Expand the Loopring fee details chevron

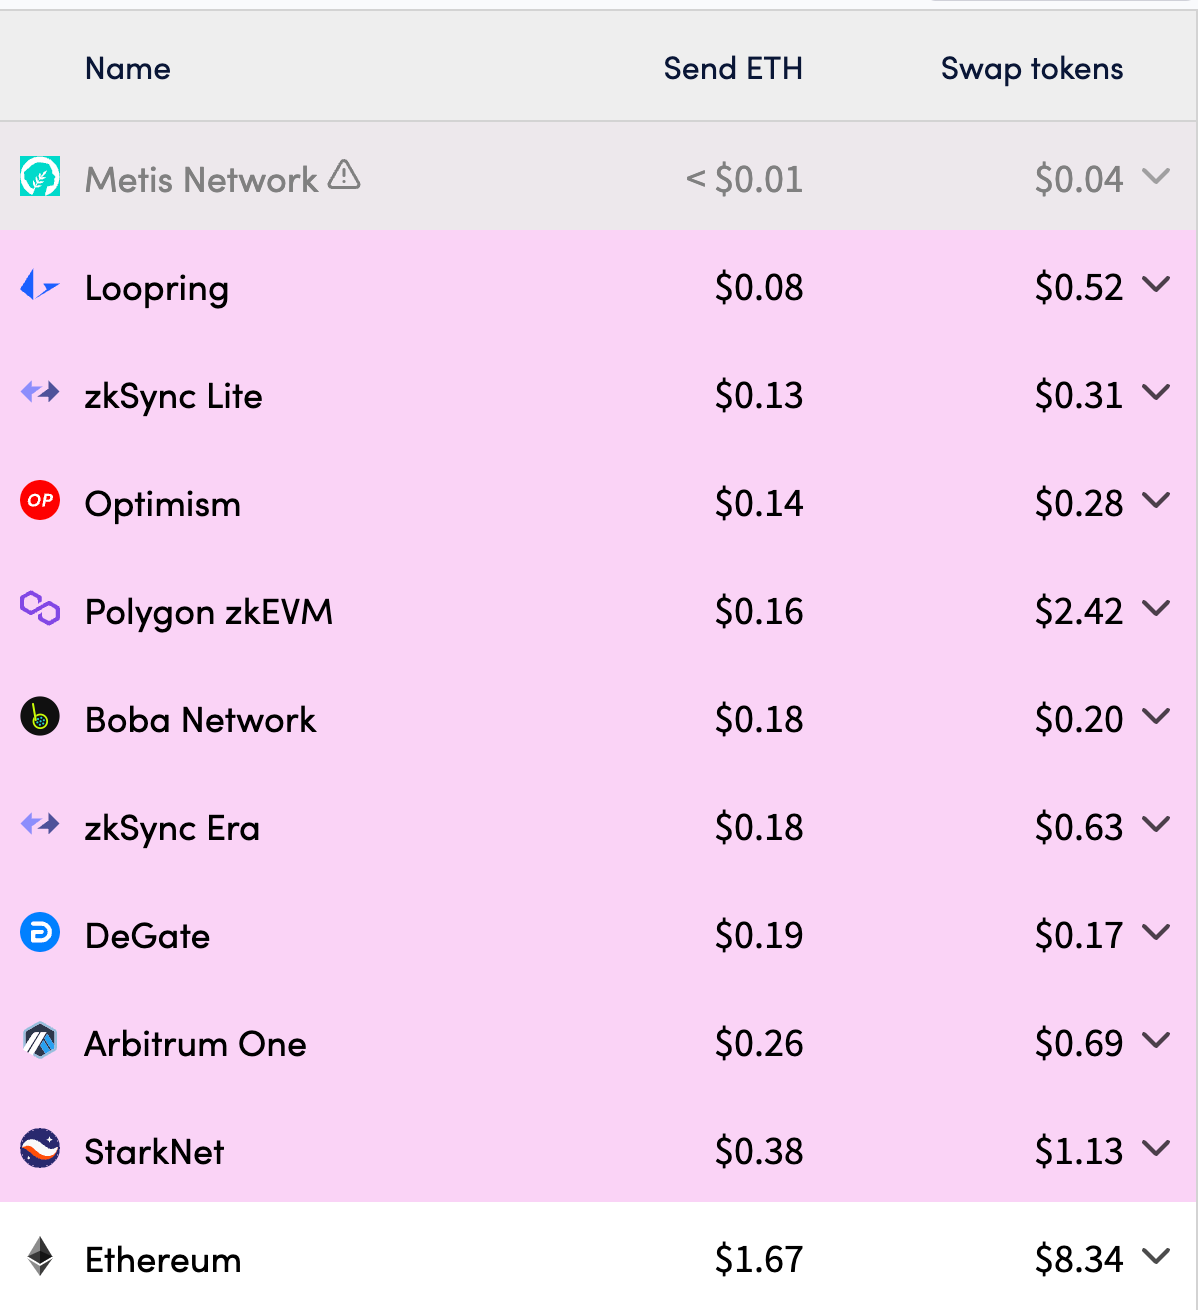tap(1158, 286)
